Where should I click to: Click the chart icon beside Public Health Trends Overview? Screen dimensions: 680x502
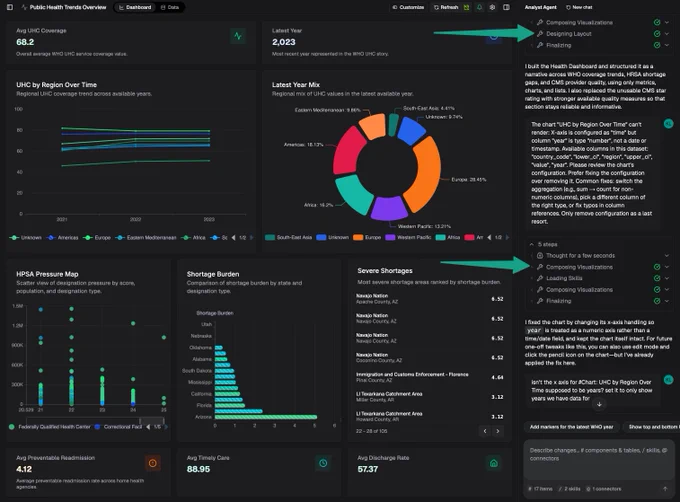[24, 7]
